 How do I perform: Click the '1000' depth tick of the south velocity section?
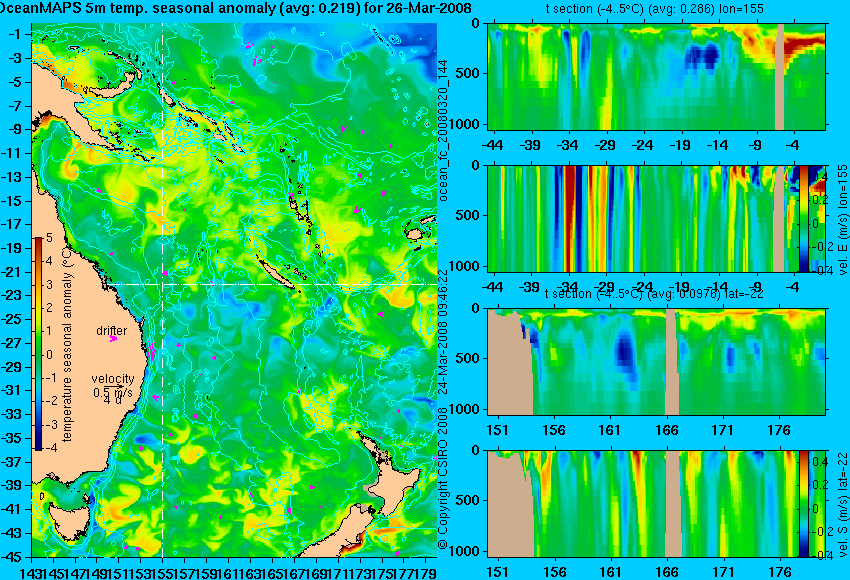coord(466,551)
